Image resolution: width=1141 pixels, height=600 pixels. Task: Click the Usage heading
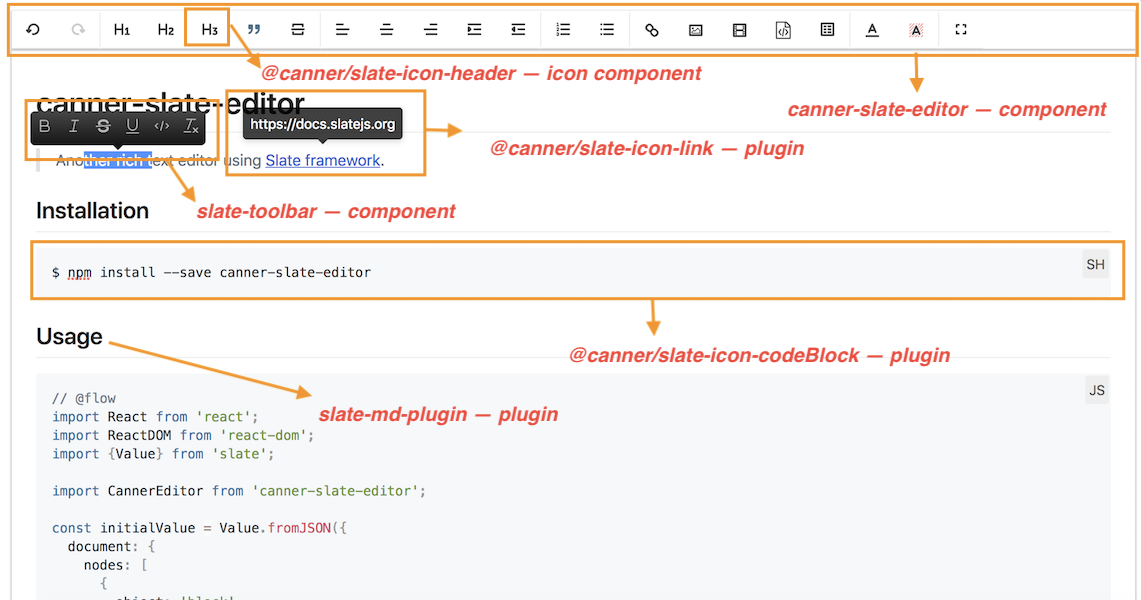(69, 337)
